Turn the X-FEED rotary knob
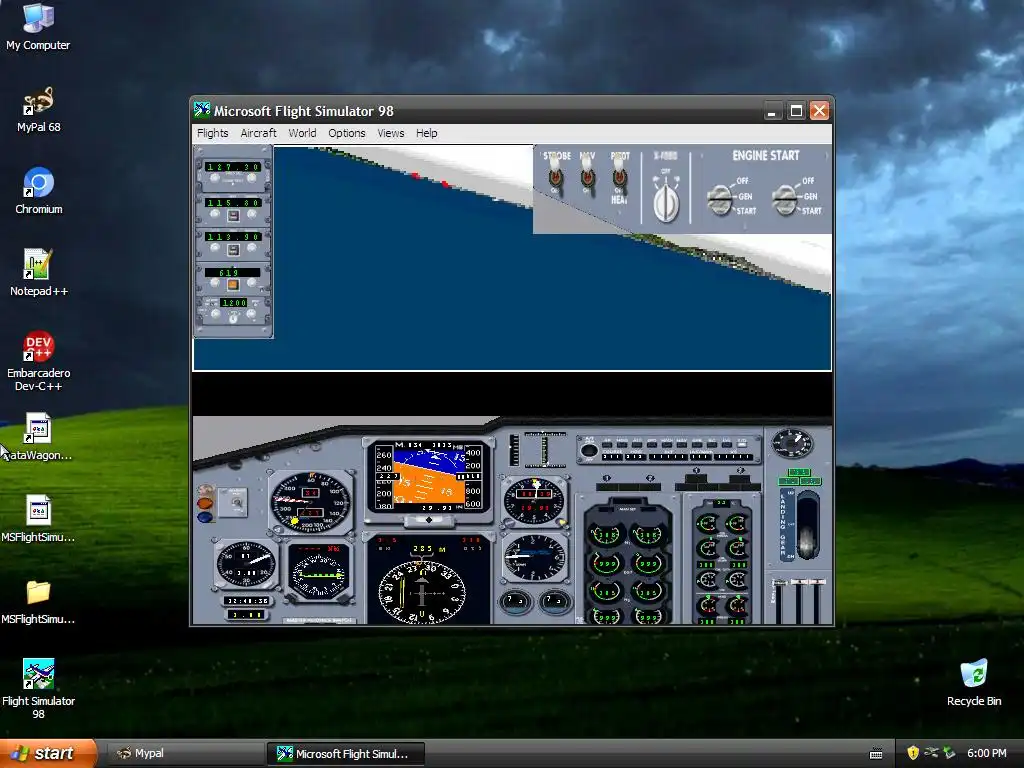 tap(666, 202)
